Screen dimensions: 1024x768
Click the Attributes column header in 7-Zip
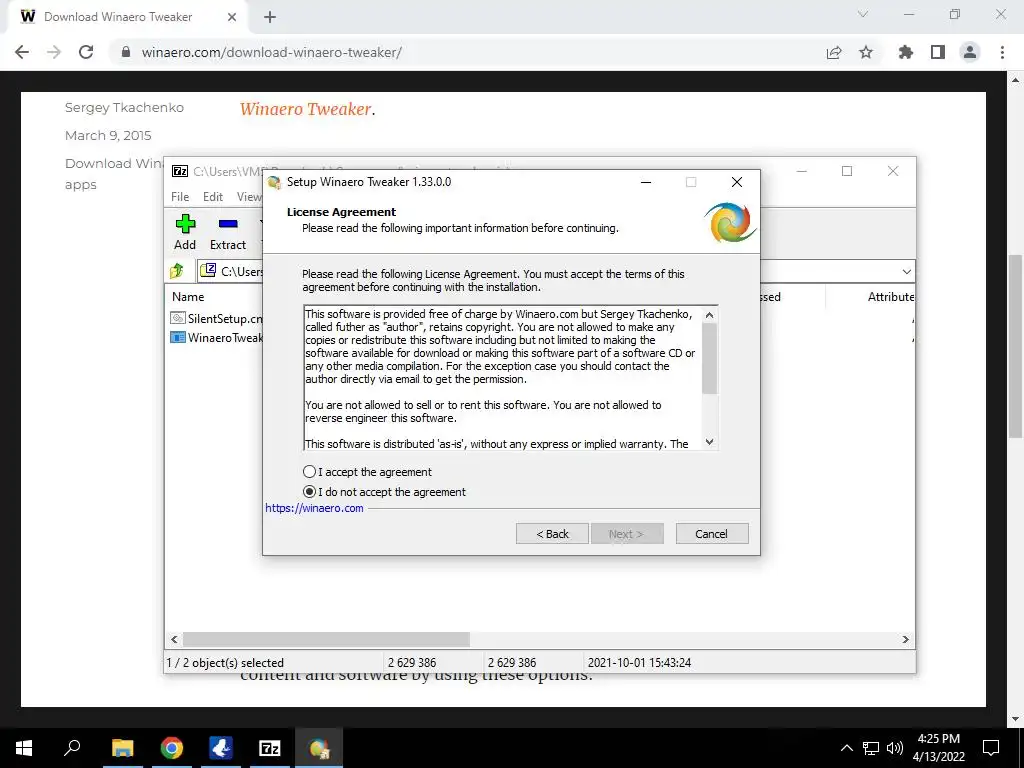pos(891,296)
